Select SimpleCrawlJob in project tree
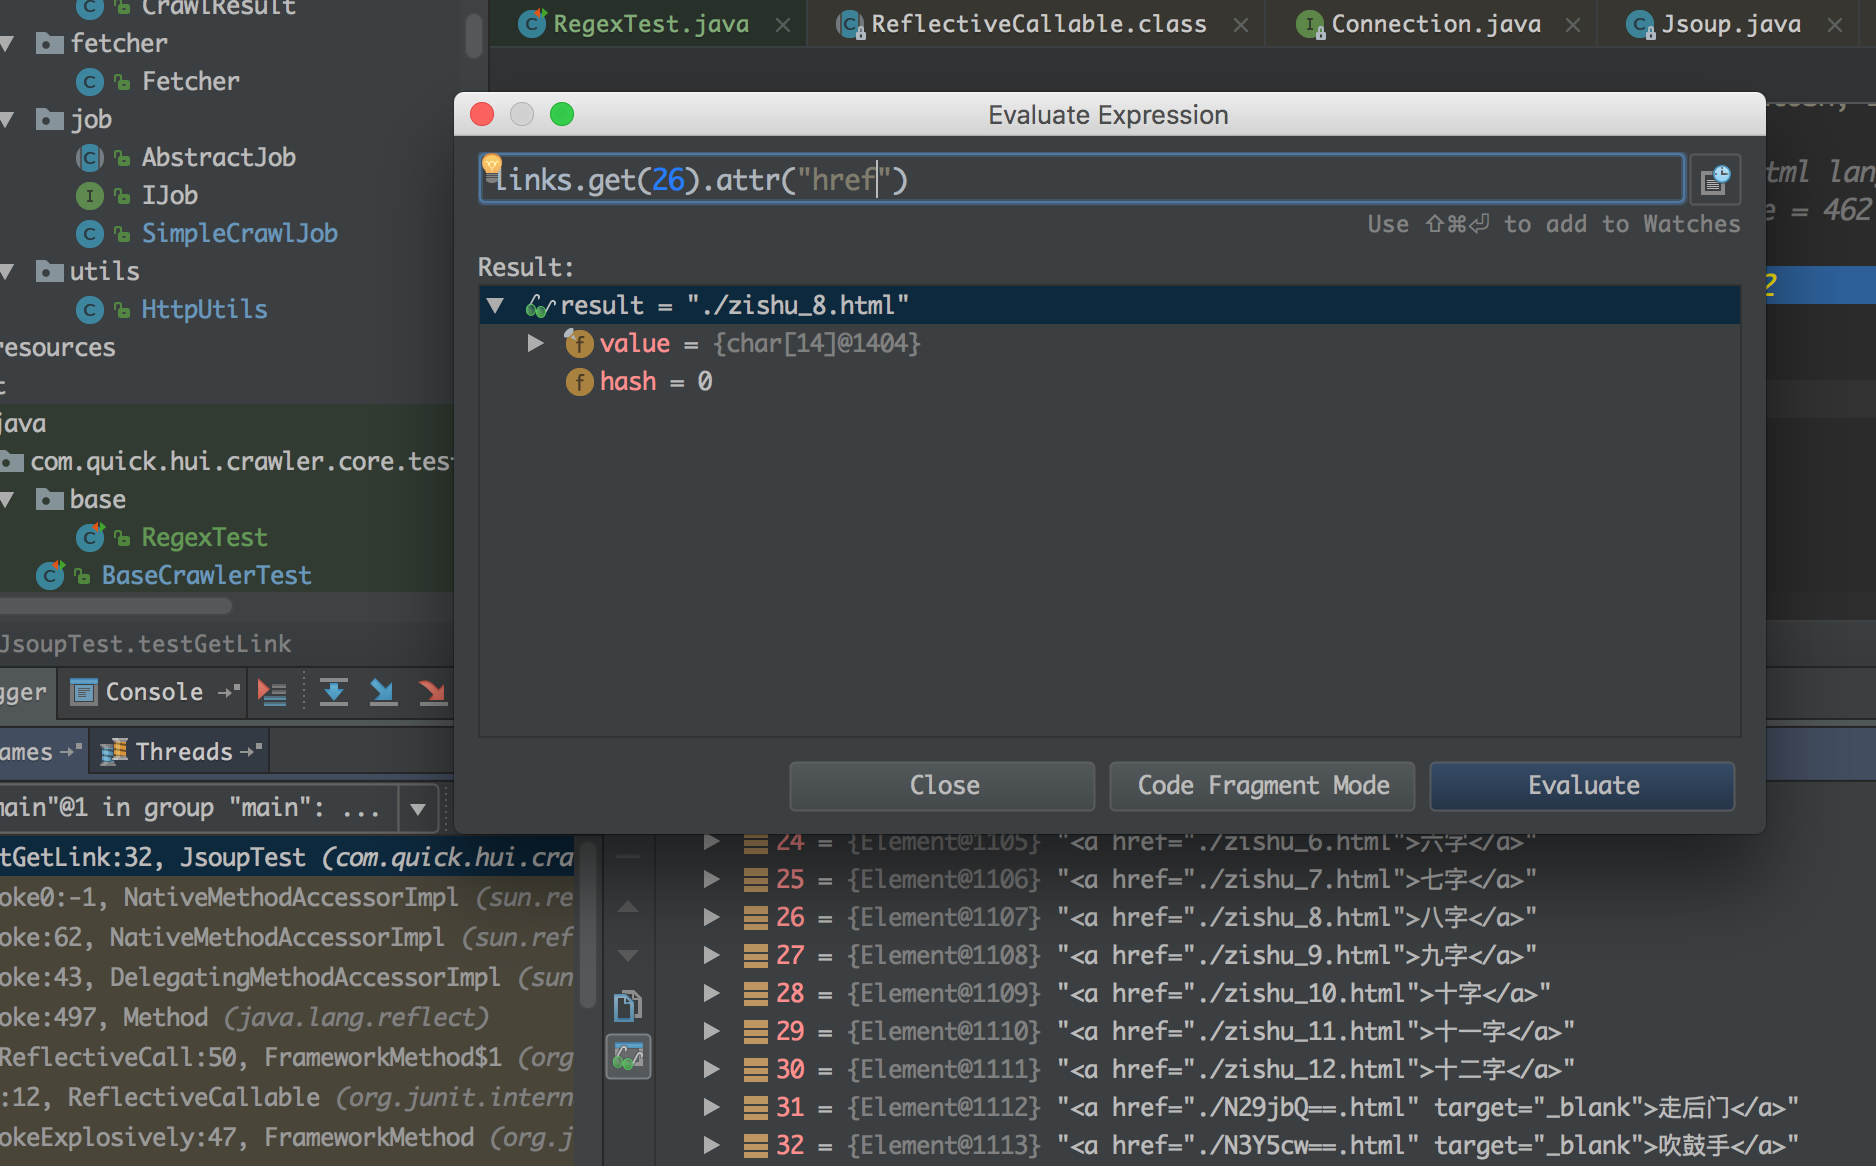This screenshot has height=1166, width=1876. point(239,233)
